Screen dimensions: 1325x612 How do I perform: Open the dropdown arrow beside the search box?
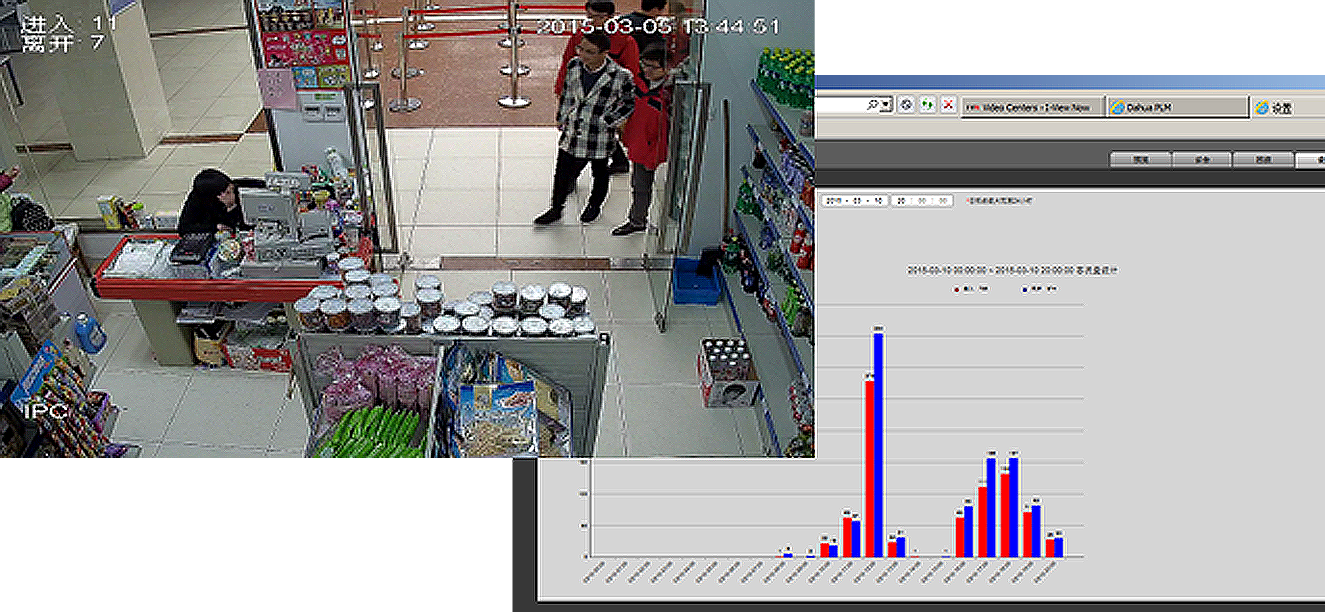tap(886, 105)
